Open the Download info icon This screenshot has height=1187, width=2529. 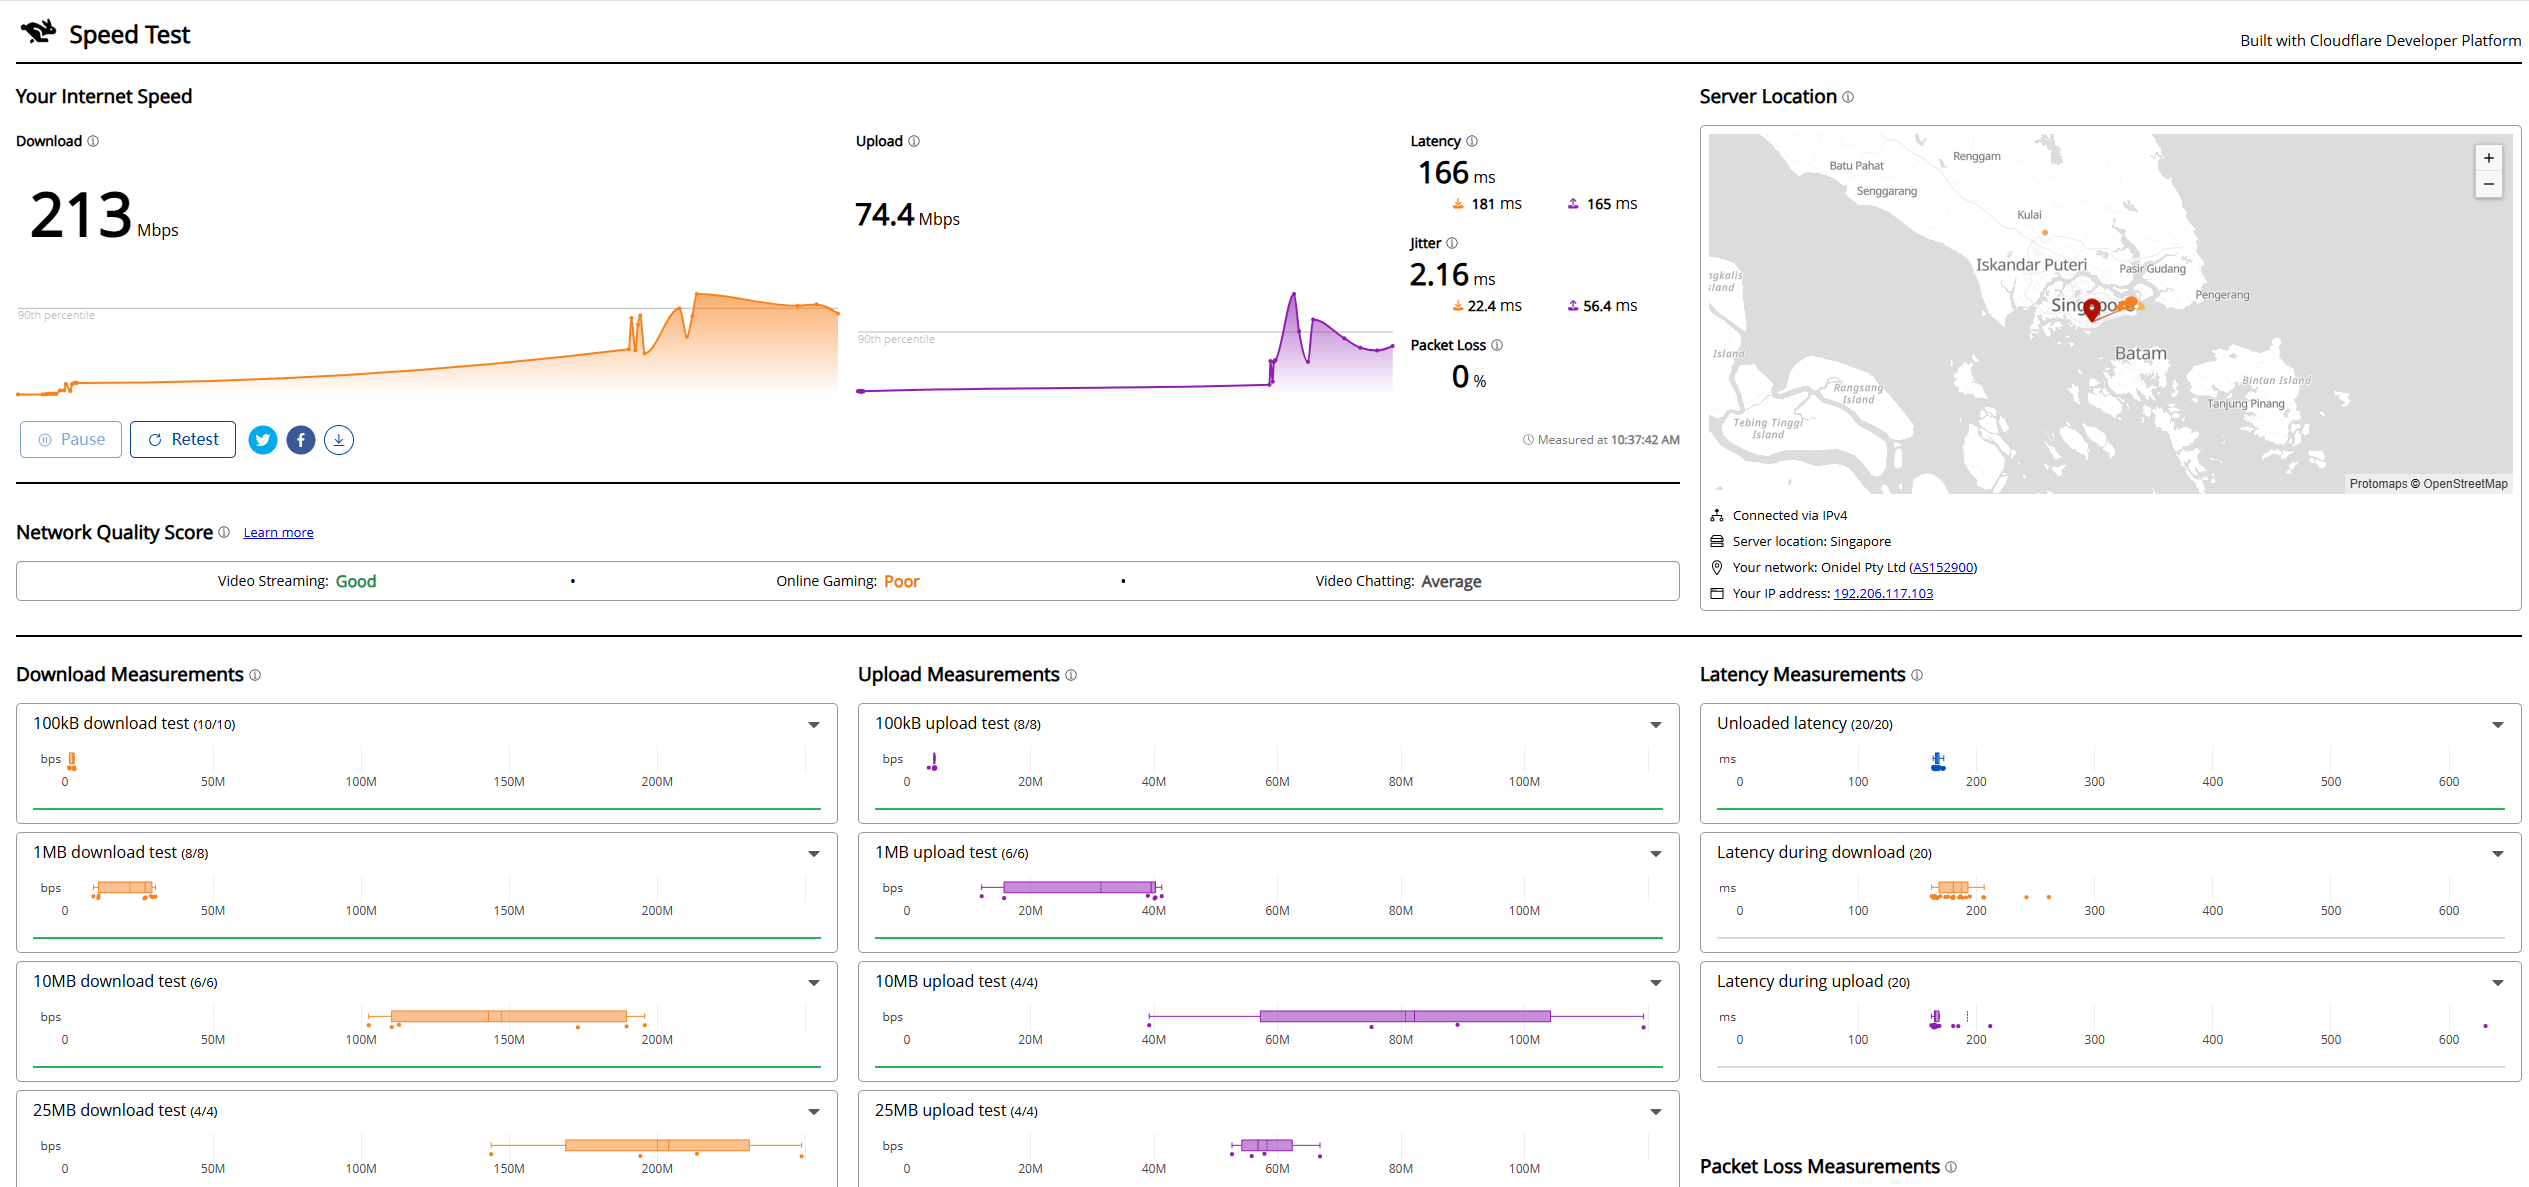click(93, 141)
